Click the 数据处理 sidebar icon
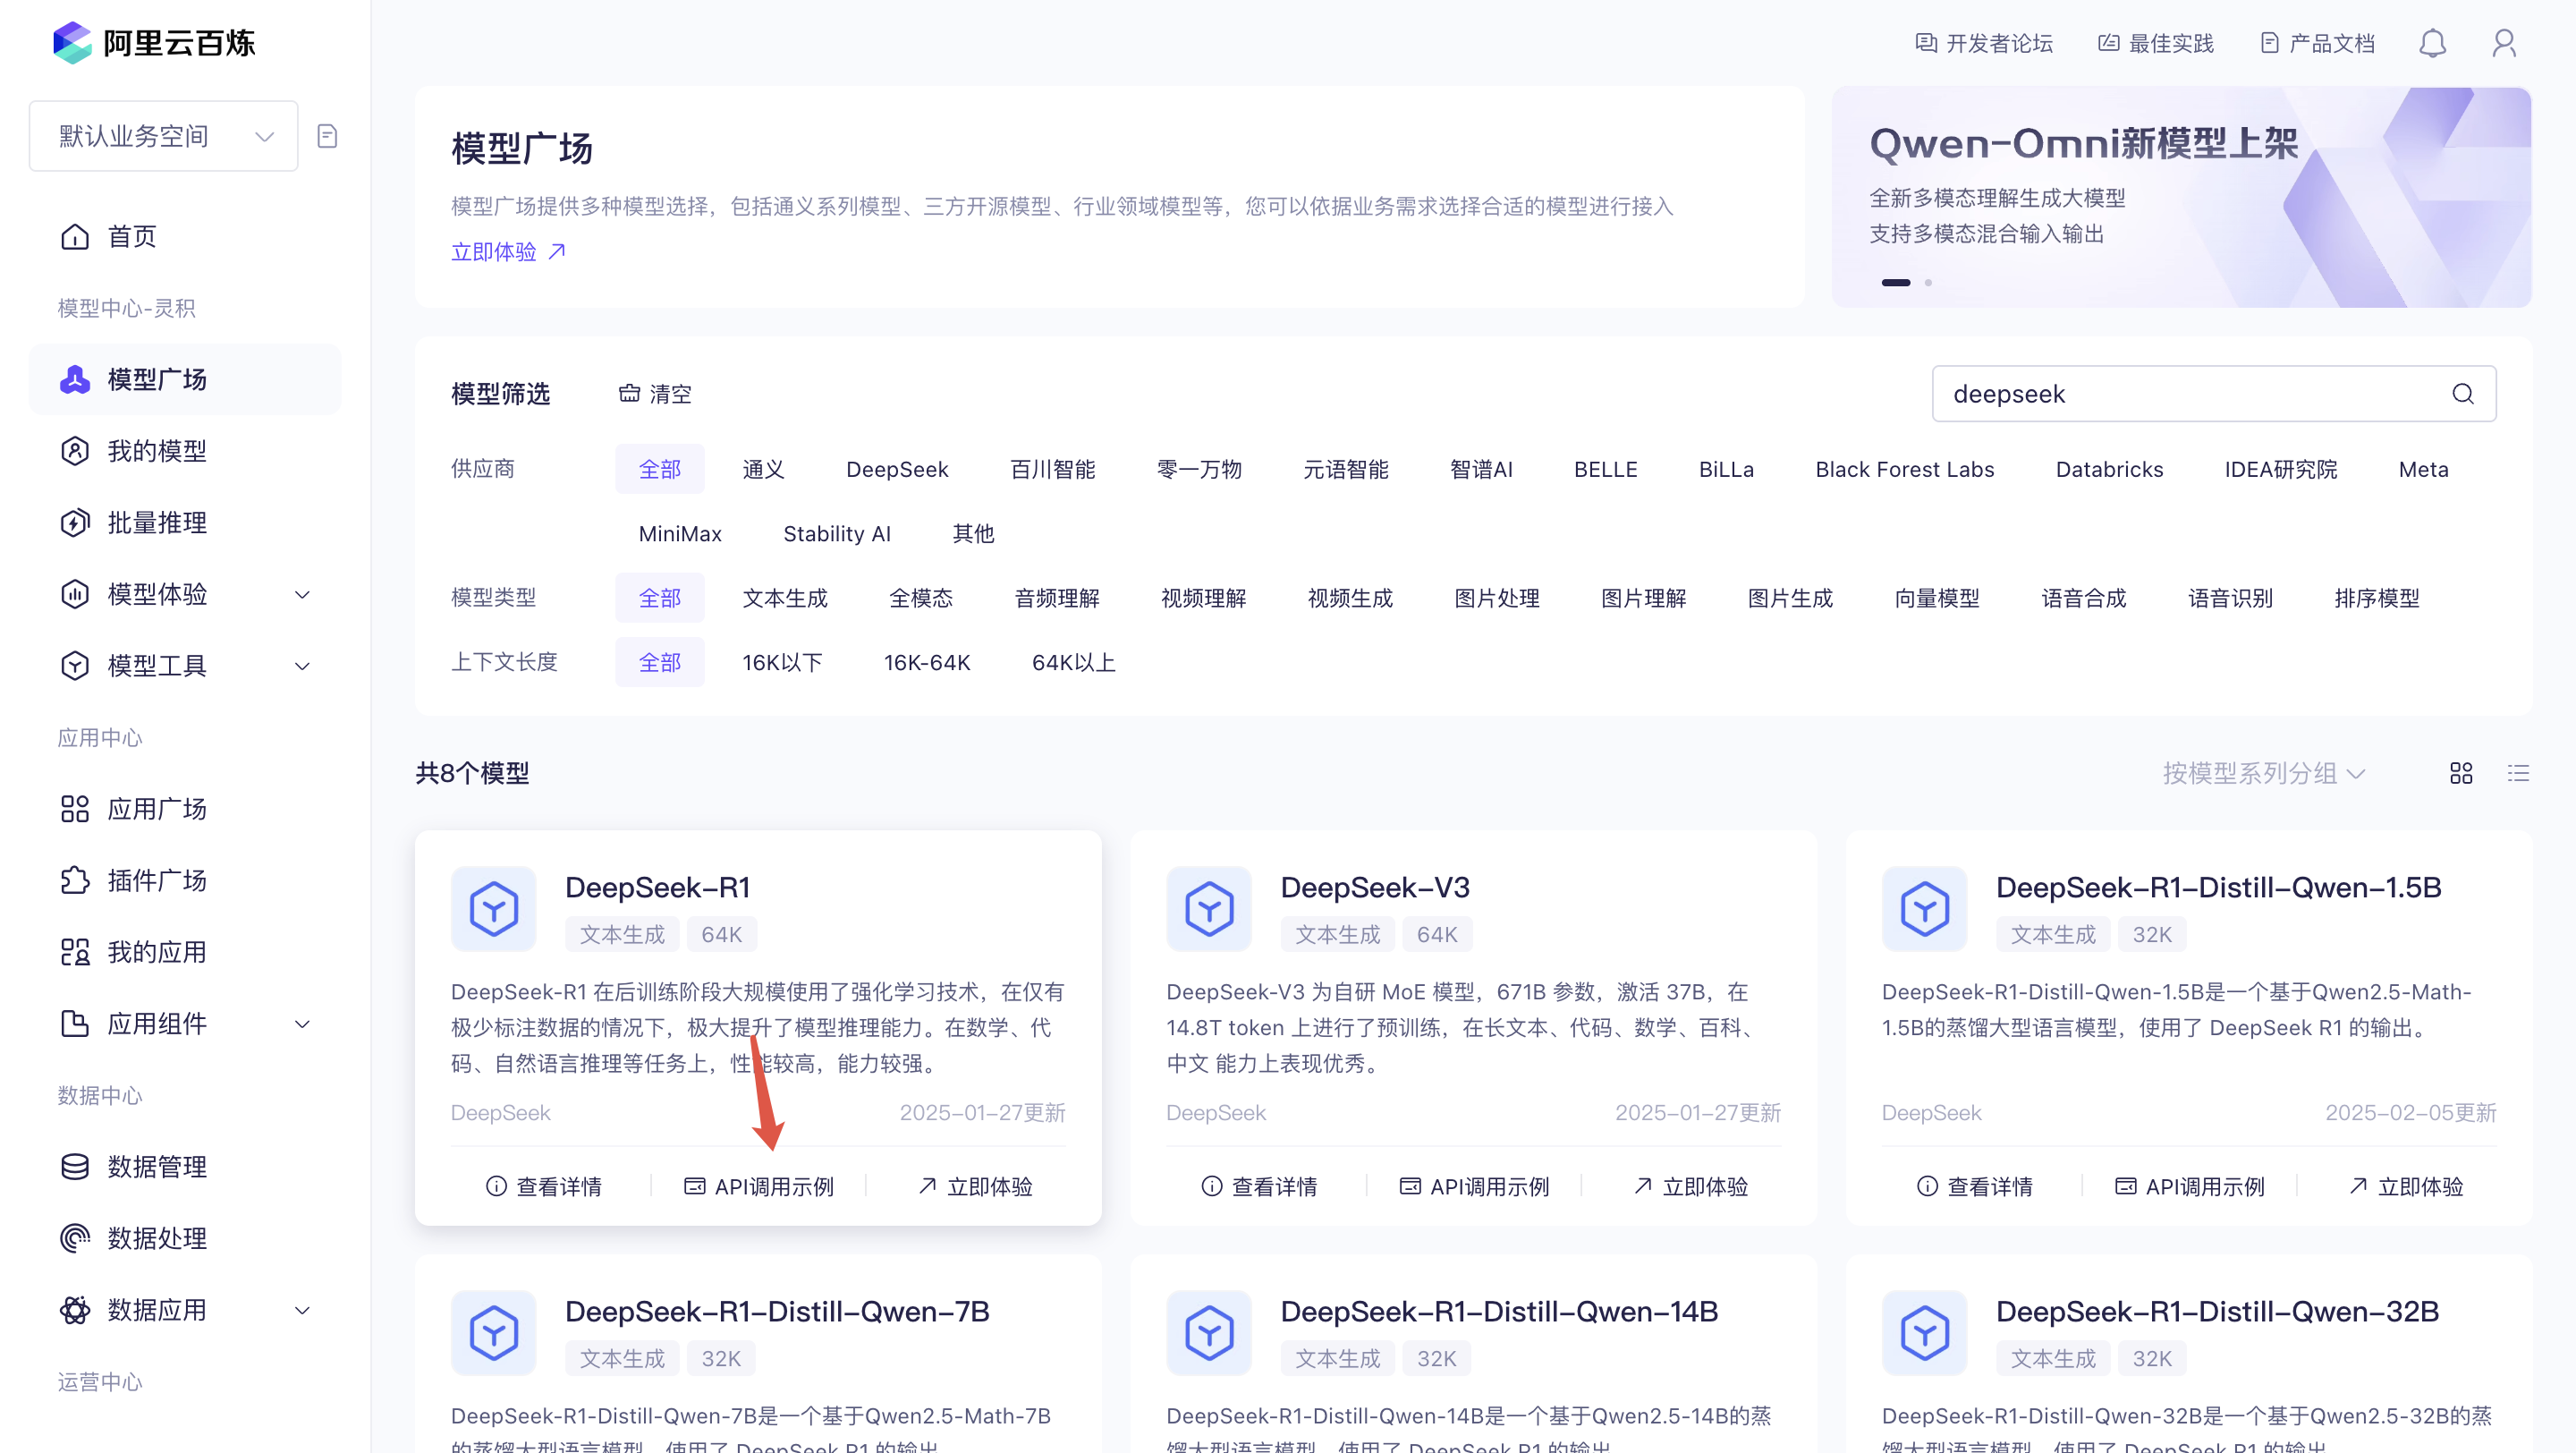 coord(75,1238)
